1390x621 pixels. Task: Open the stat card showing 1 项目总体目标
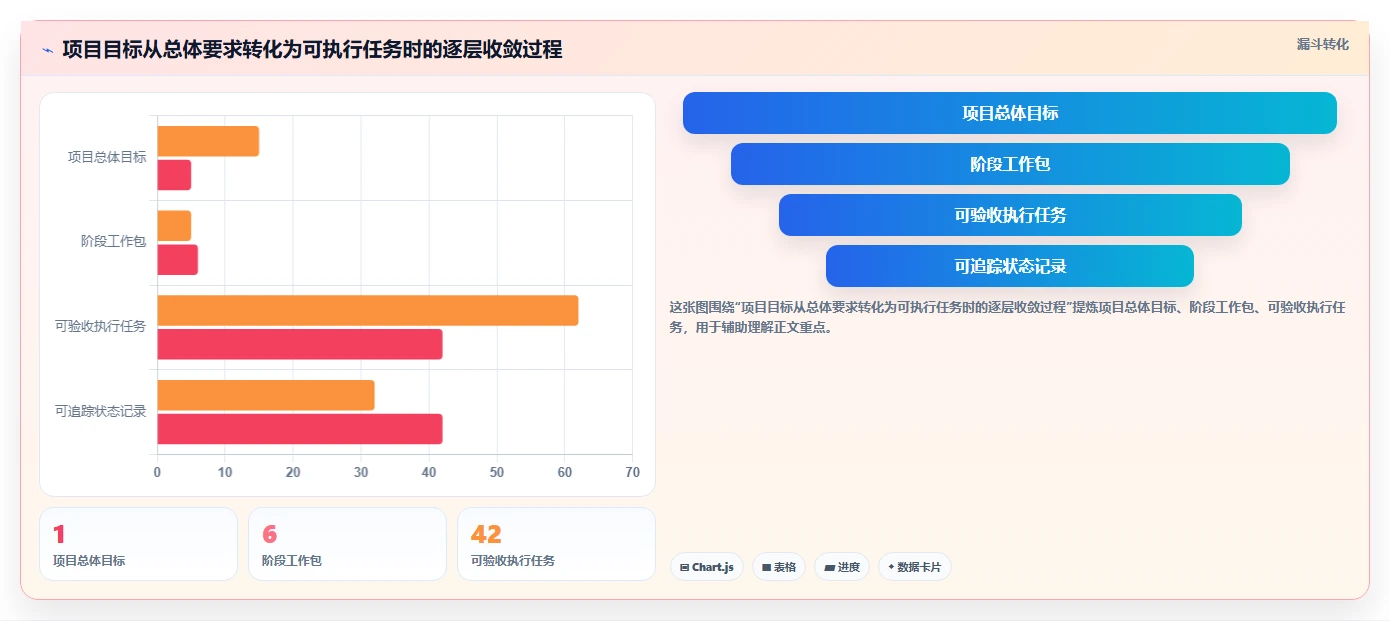[x=138, y=544]
